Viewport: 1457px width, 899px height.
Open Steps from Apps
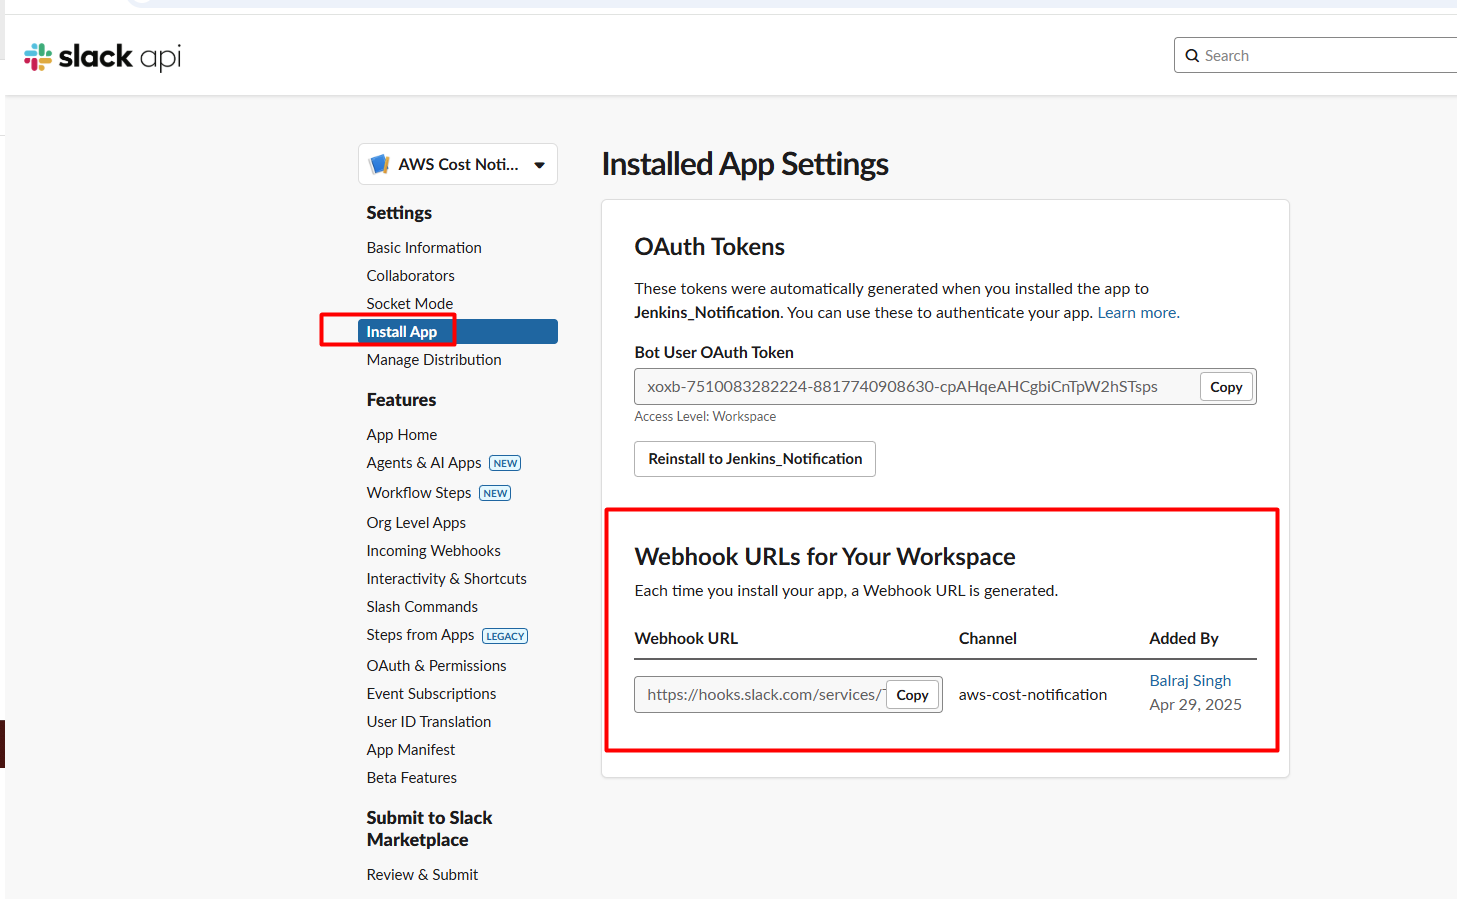click(x=420, y=635)
